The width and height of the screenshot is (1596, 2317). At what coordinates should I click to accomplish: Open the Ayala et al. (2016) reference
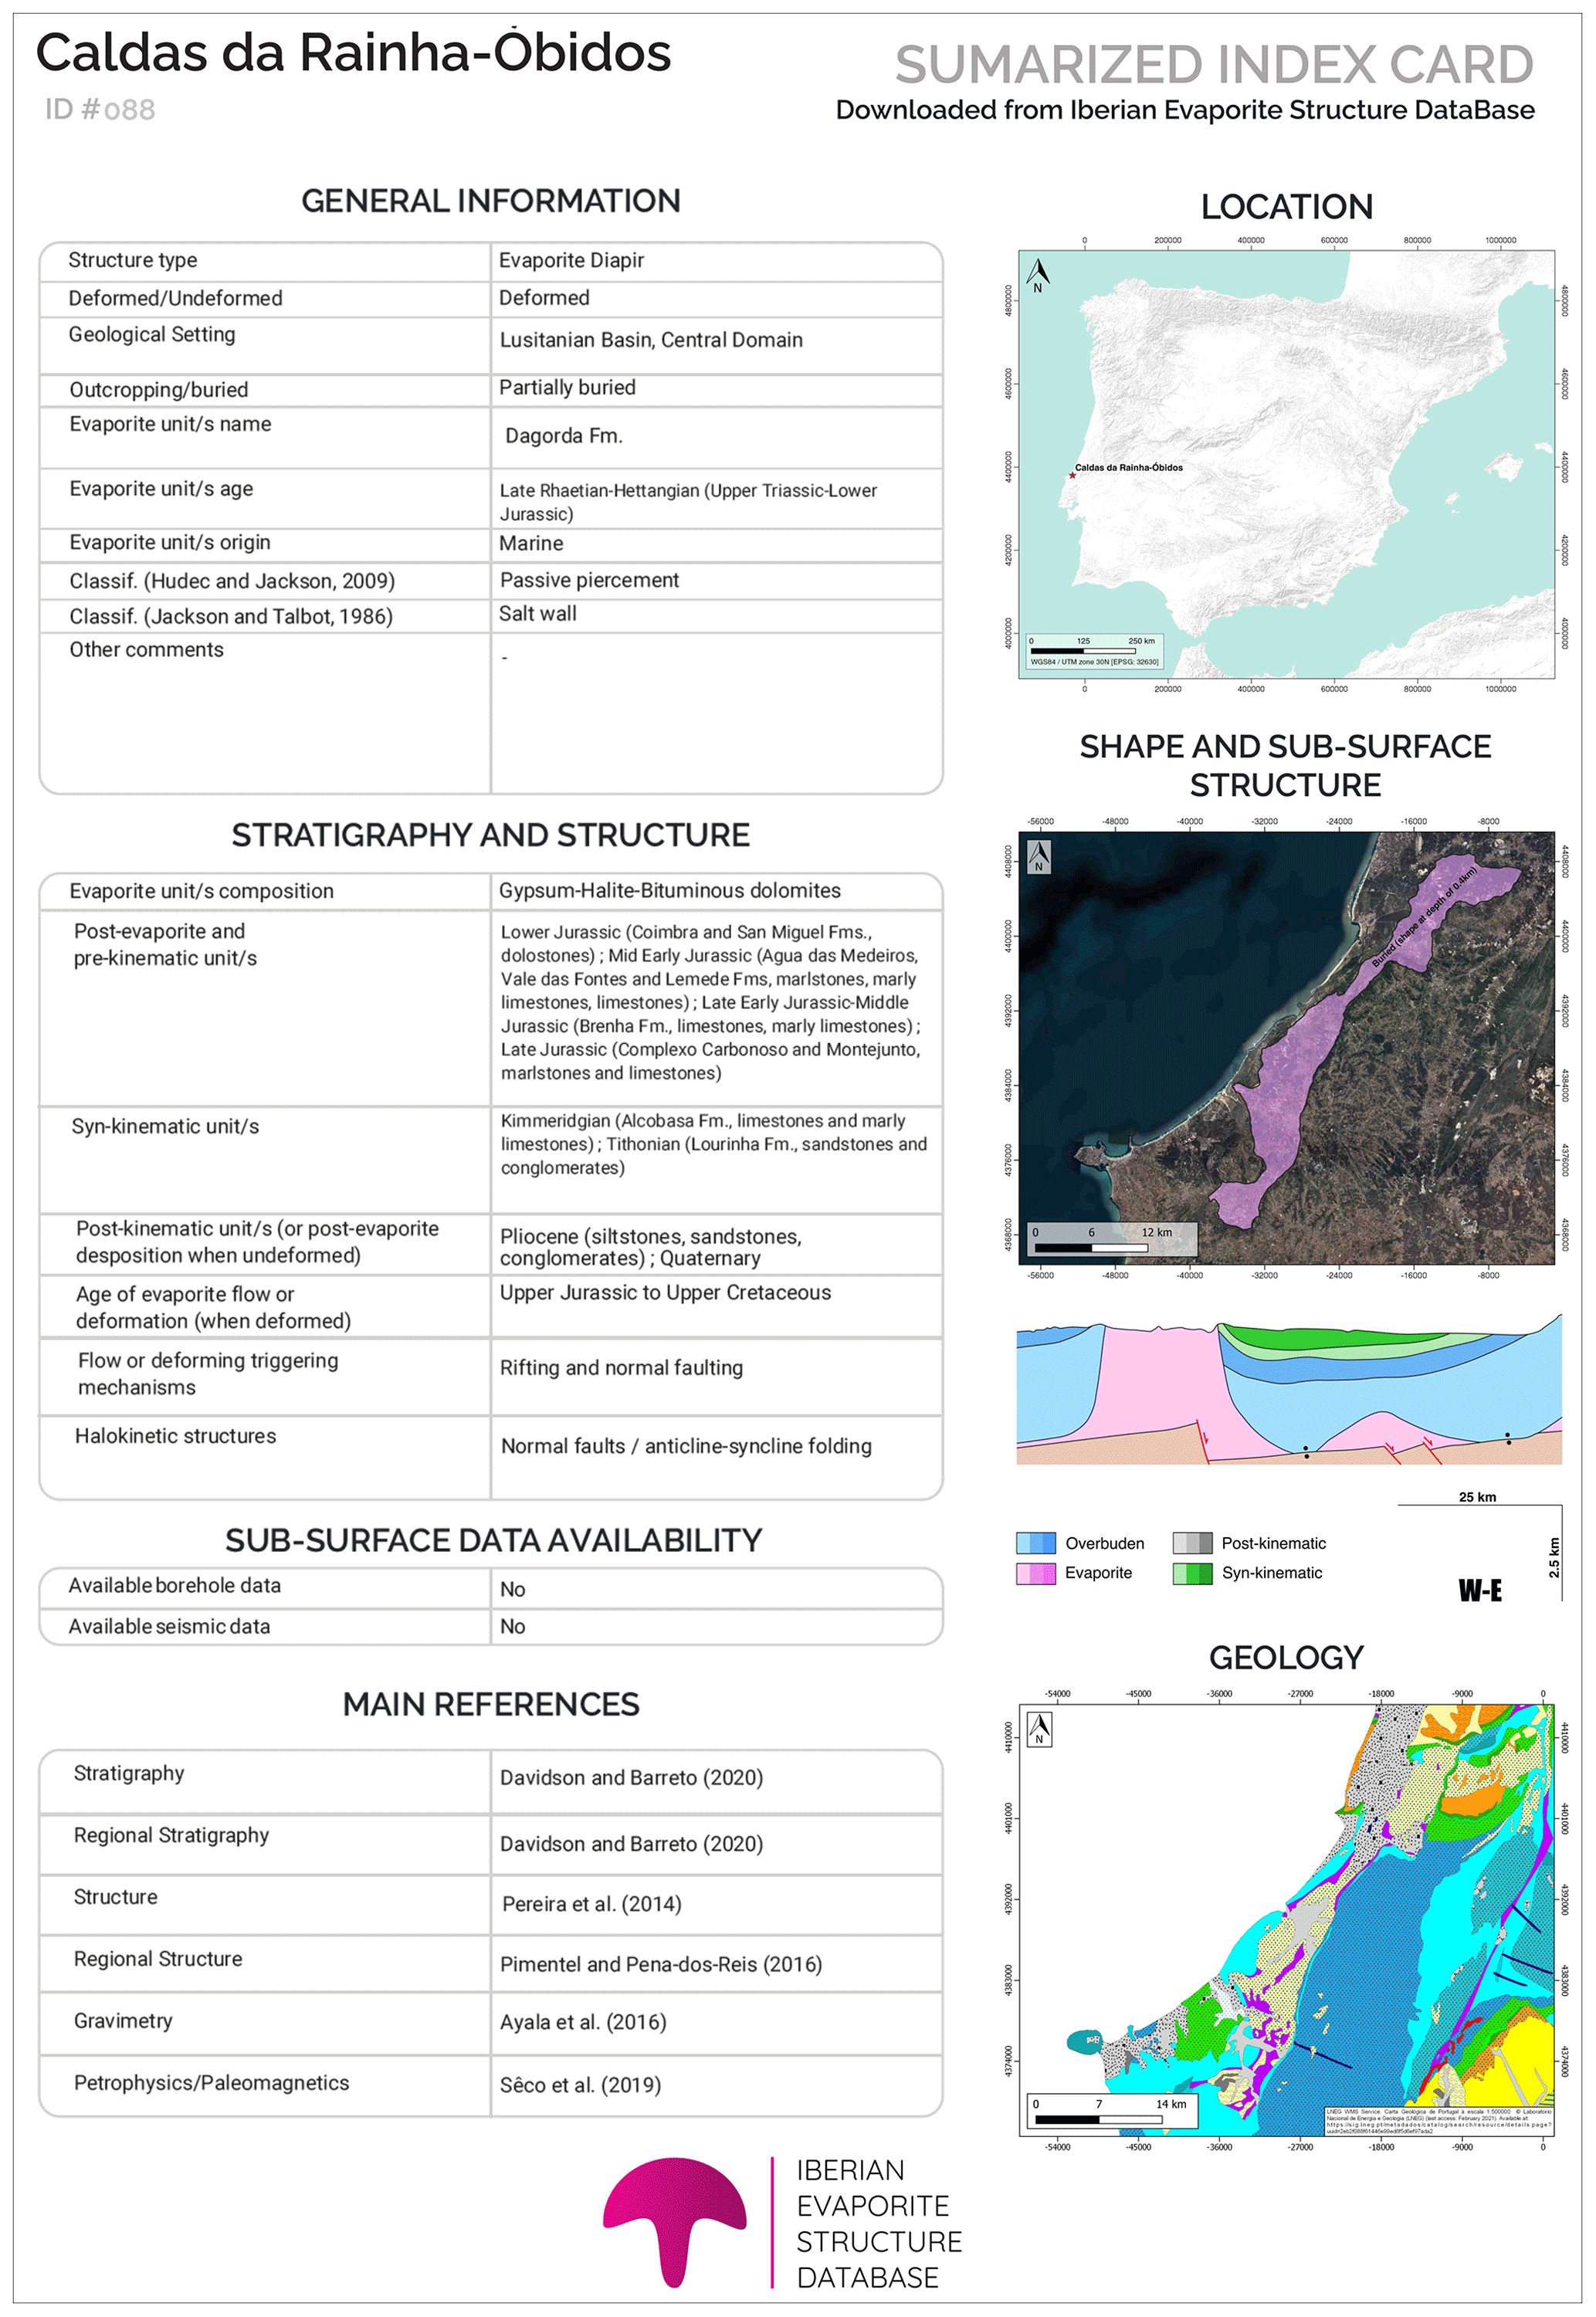tap(583, 2022)
